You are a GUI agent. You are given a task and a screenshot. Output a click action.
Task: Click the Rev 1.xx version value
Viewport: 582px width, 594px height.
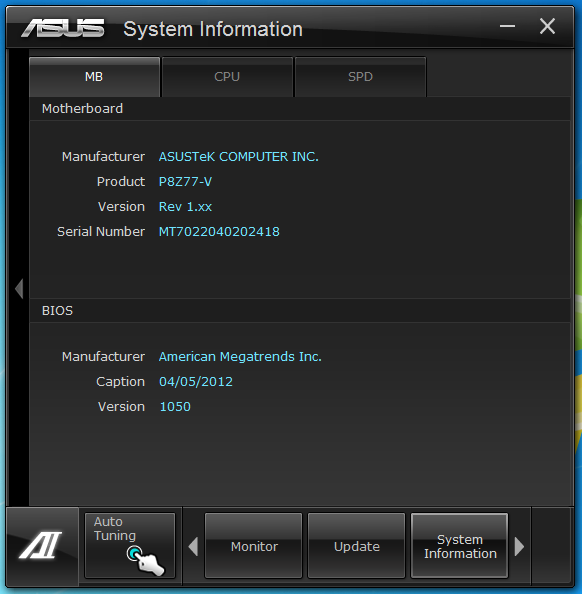coord(185,206)
